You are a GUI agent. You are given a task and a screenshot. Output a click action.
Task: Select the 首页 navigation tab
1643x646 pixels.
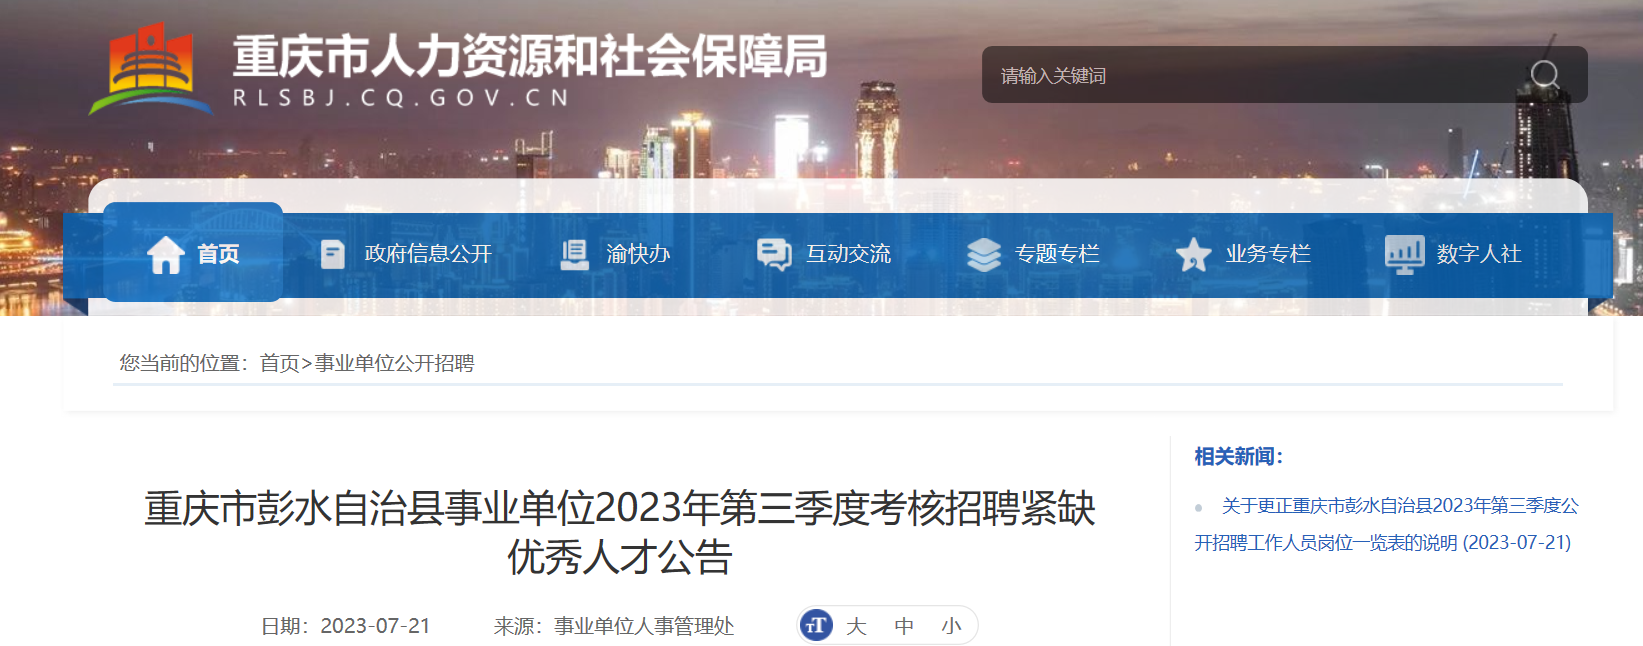pos(193,253)
